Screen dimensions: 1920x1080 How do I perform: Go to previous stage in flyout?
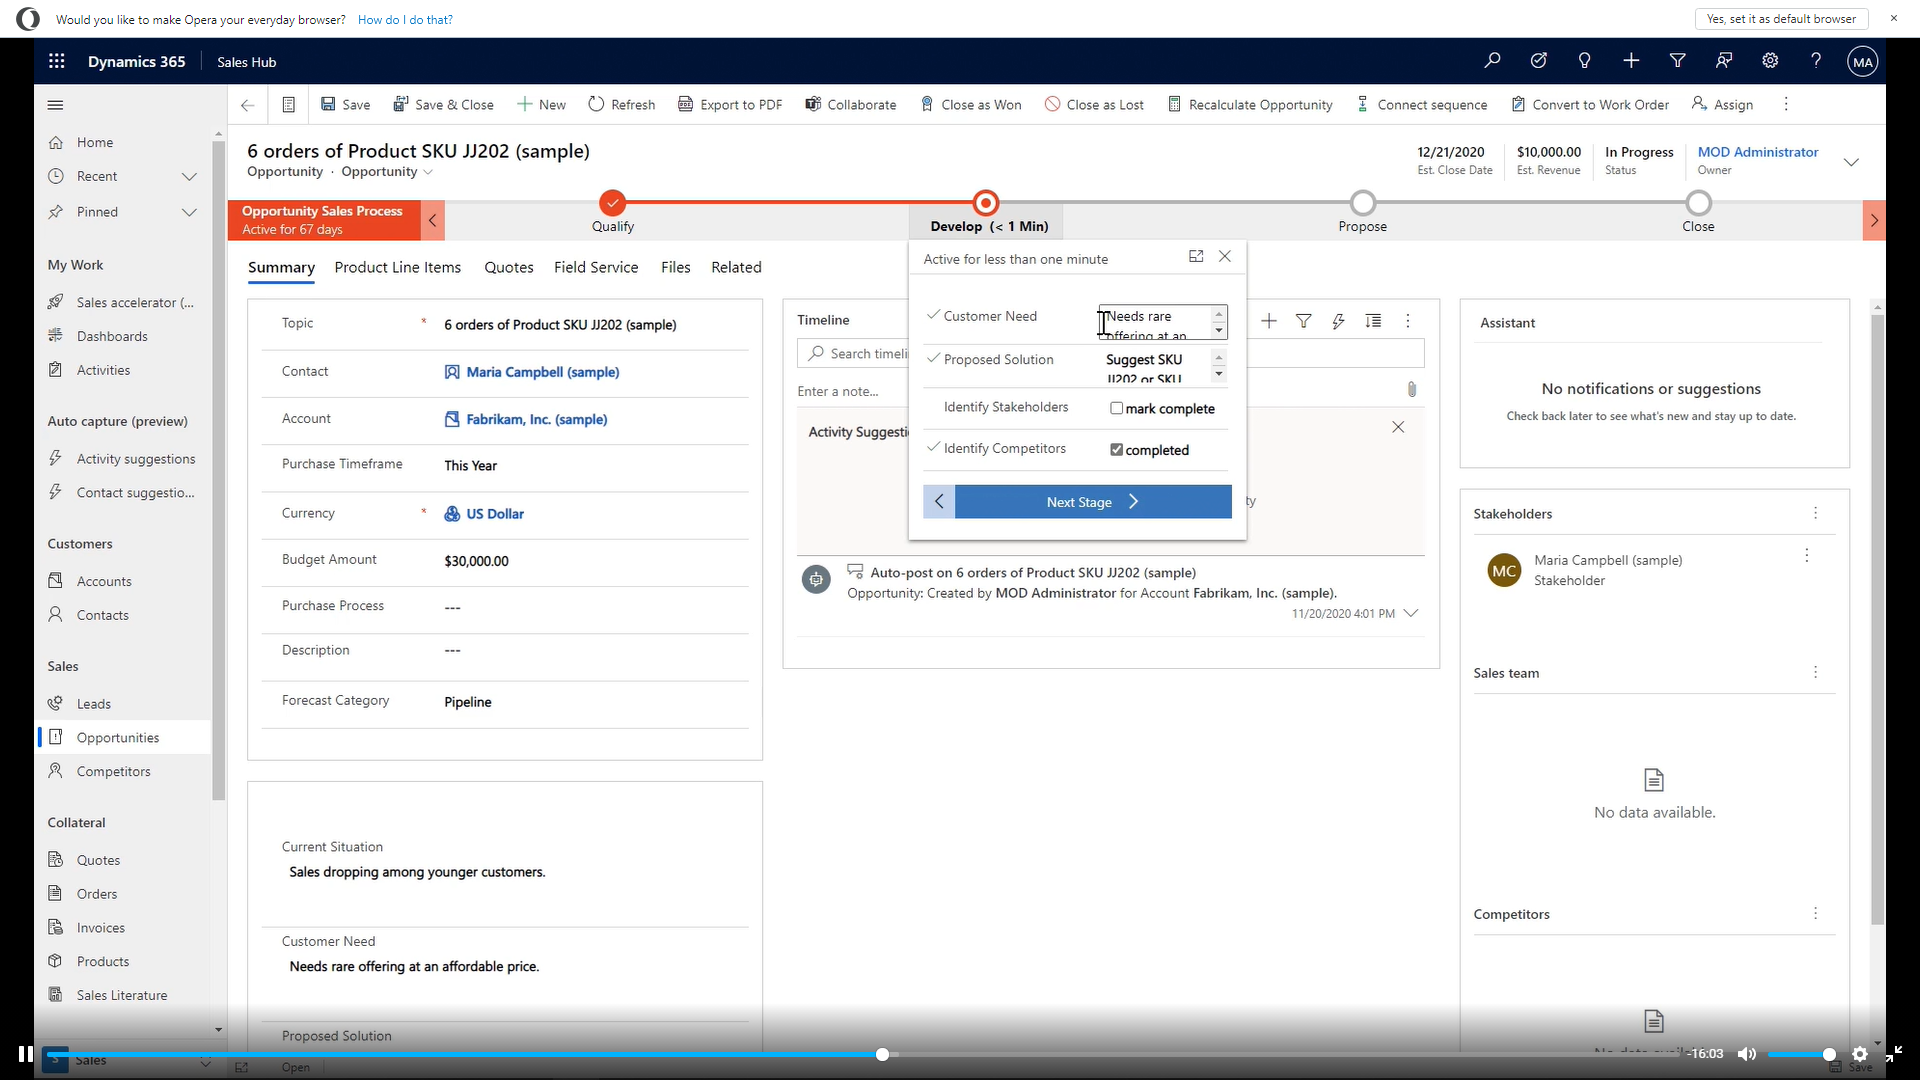pos(939,502)
